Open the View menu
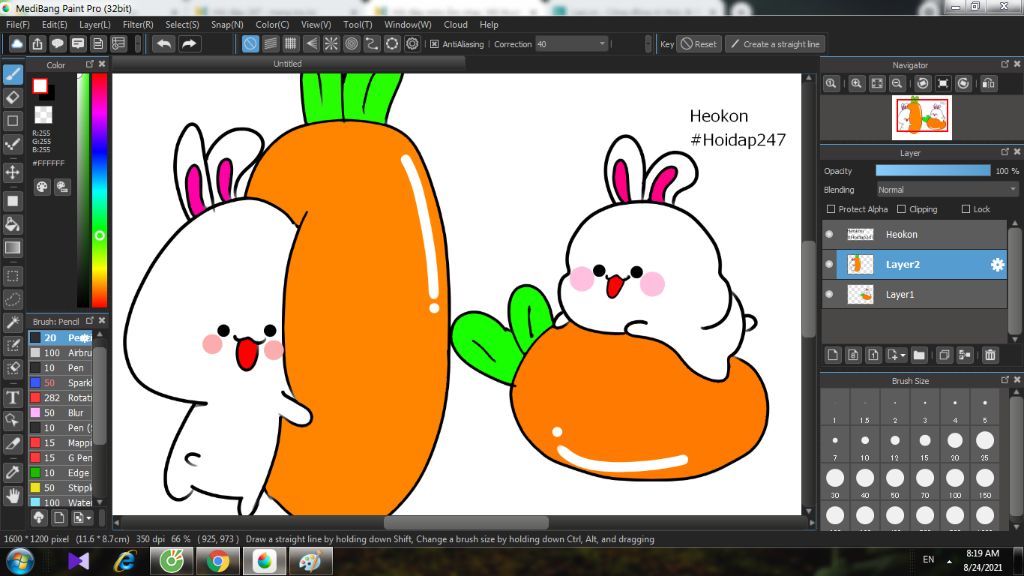 (316, 24)
